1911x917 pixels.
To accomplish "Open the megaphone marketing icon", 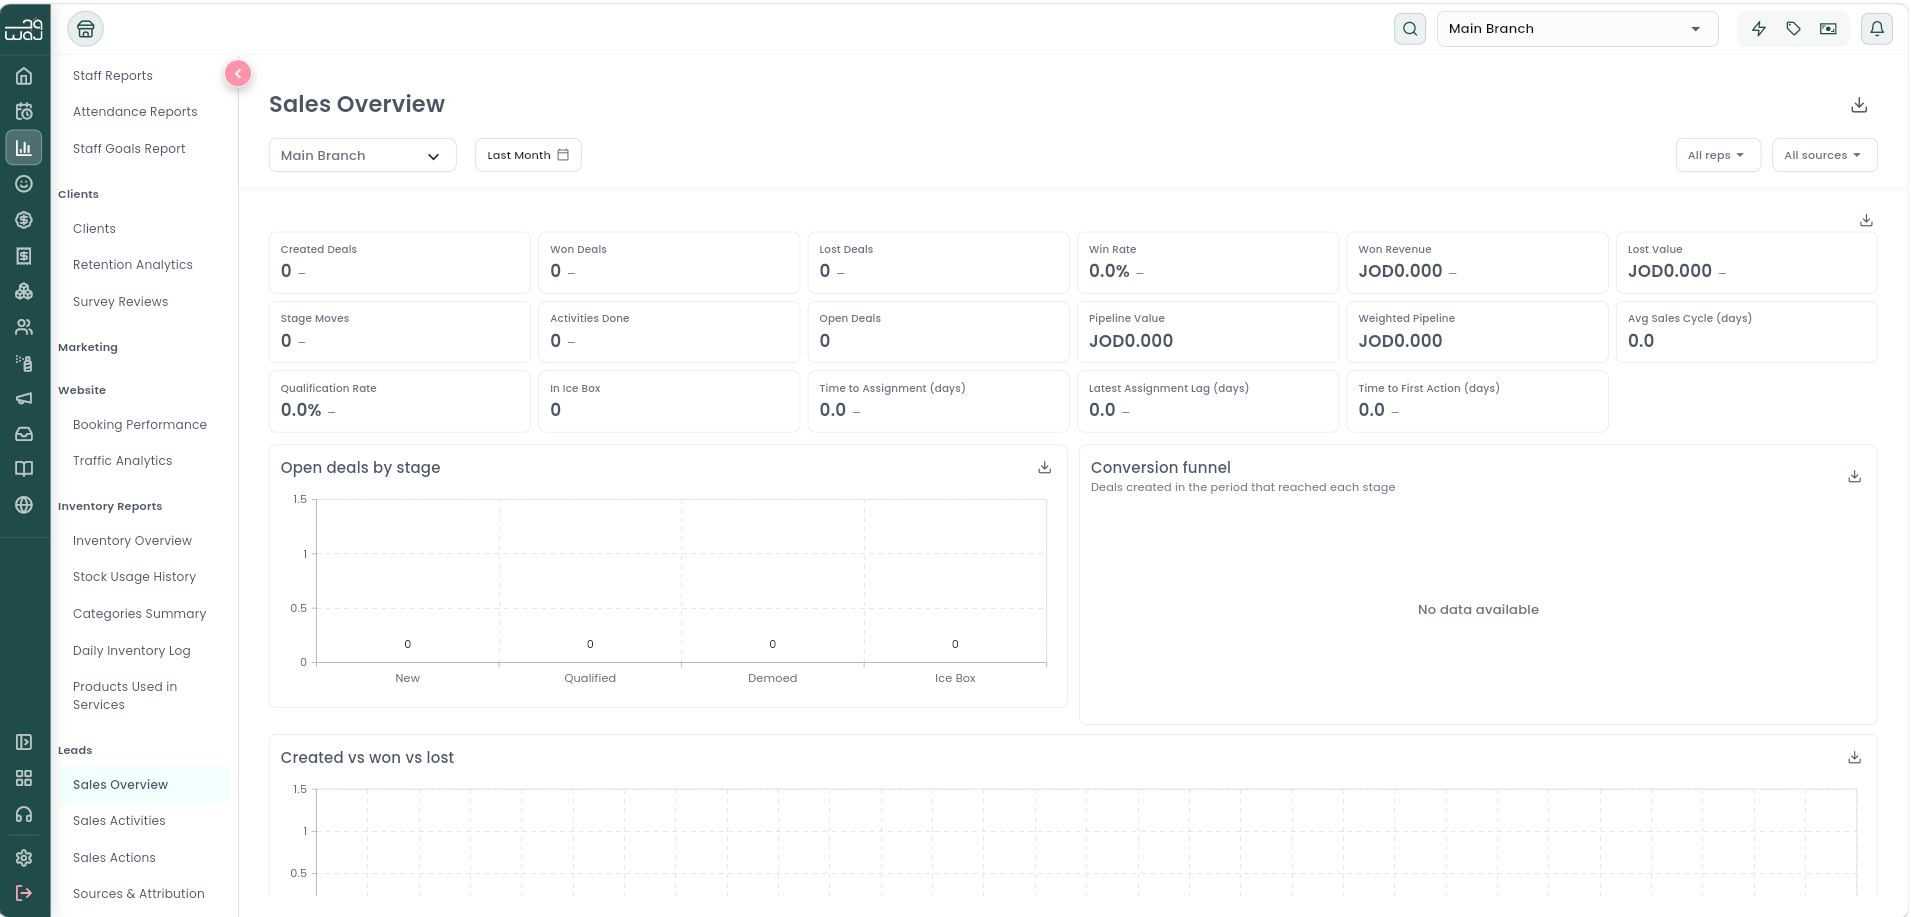I will 24,398.
